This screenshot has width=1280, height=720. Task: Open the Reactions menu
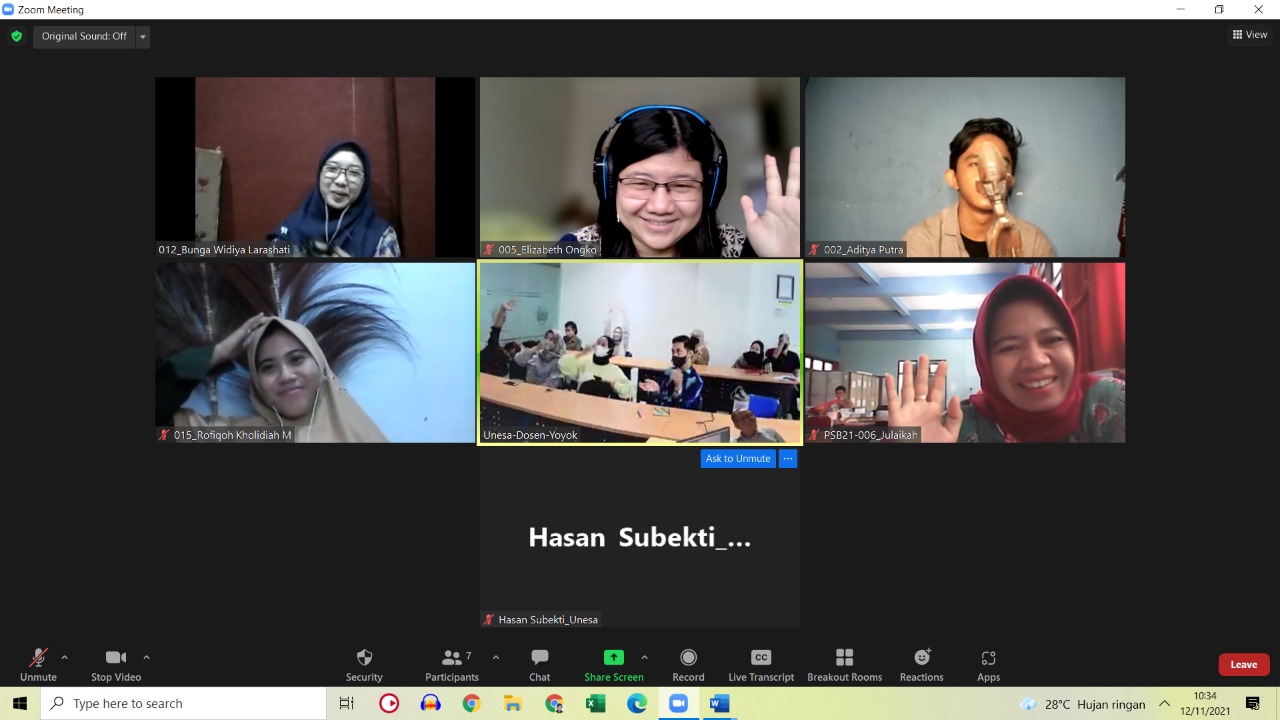click(x=921, y=664)
